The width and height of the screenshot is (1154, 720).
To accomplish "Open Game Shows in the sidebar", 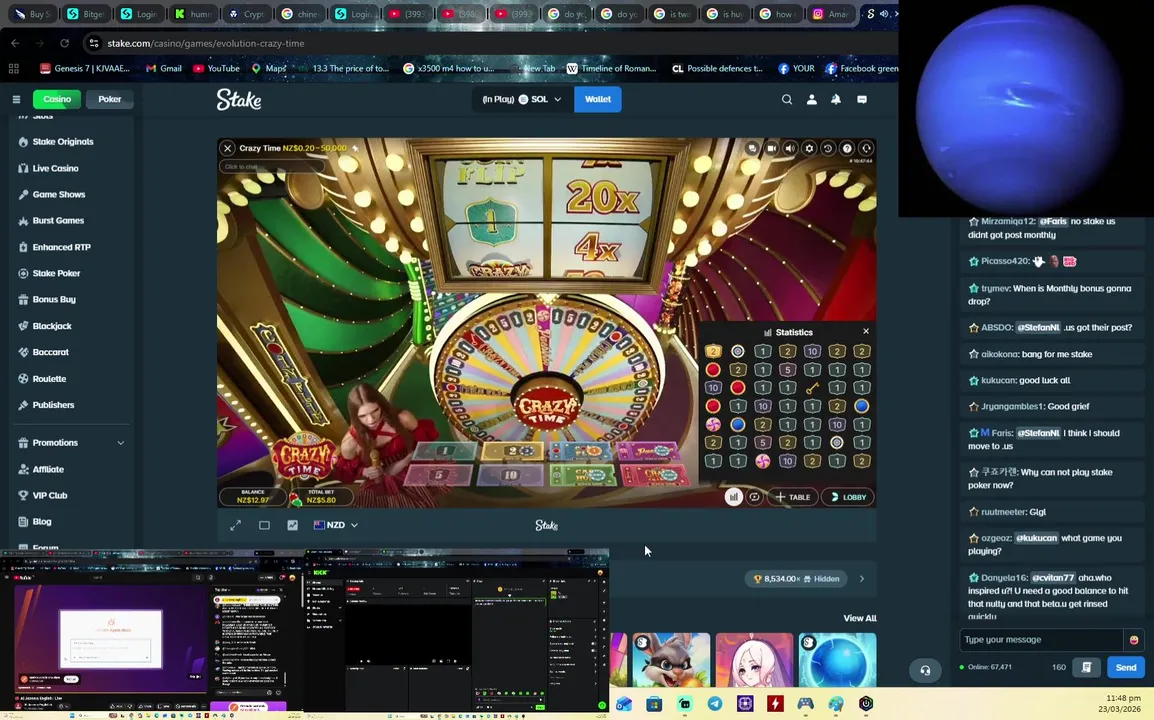I will [x=59, y=194].
